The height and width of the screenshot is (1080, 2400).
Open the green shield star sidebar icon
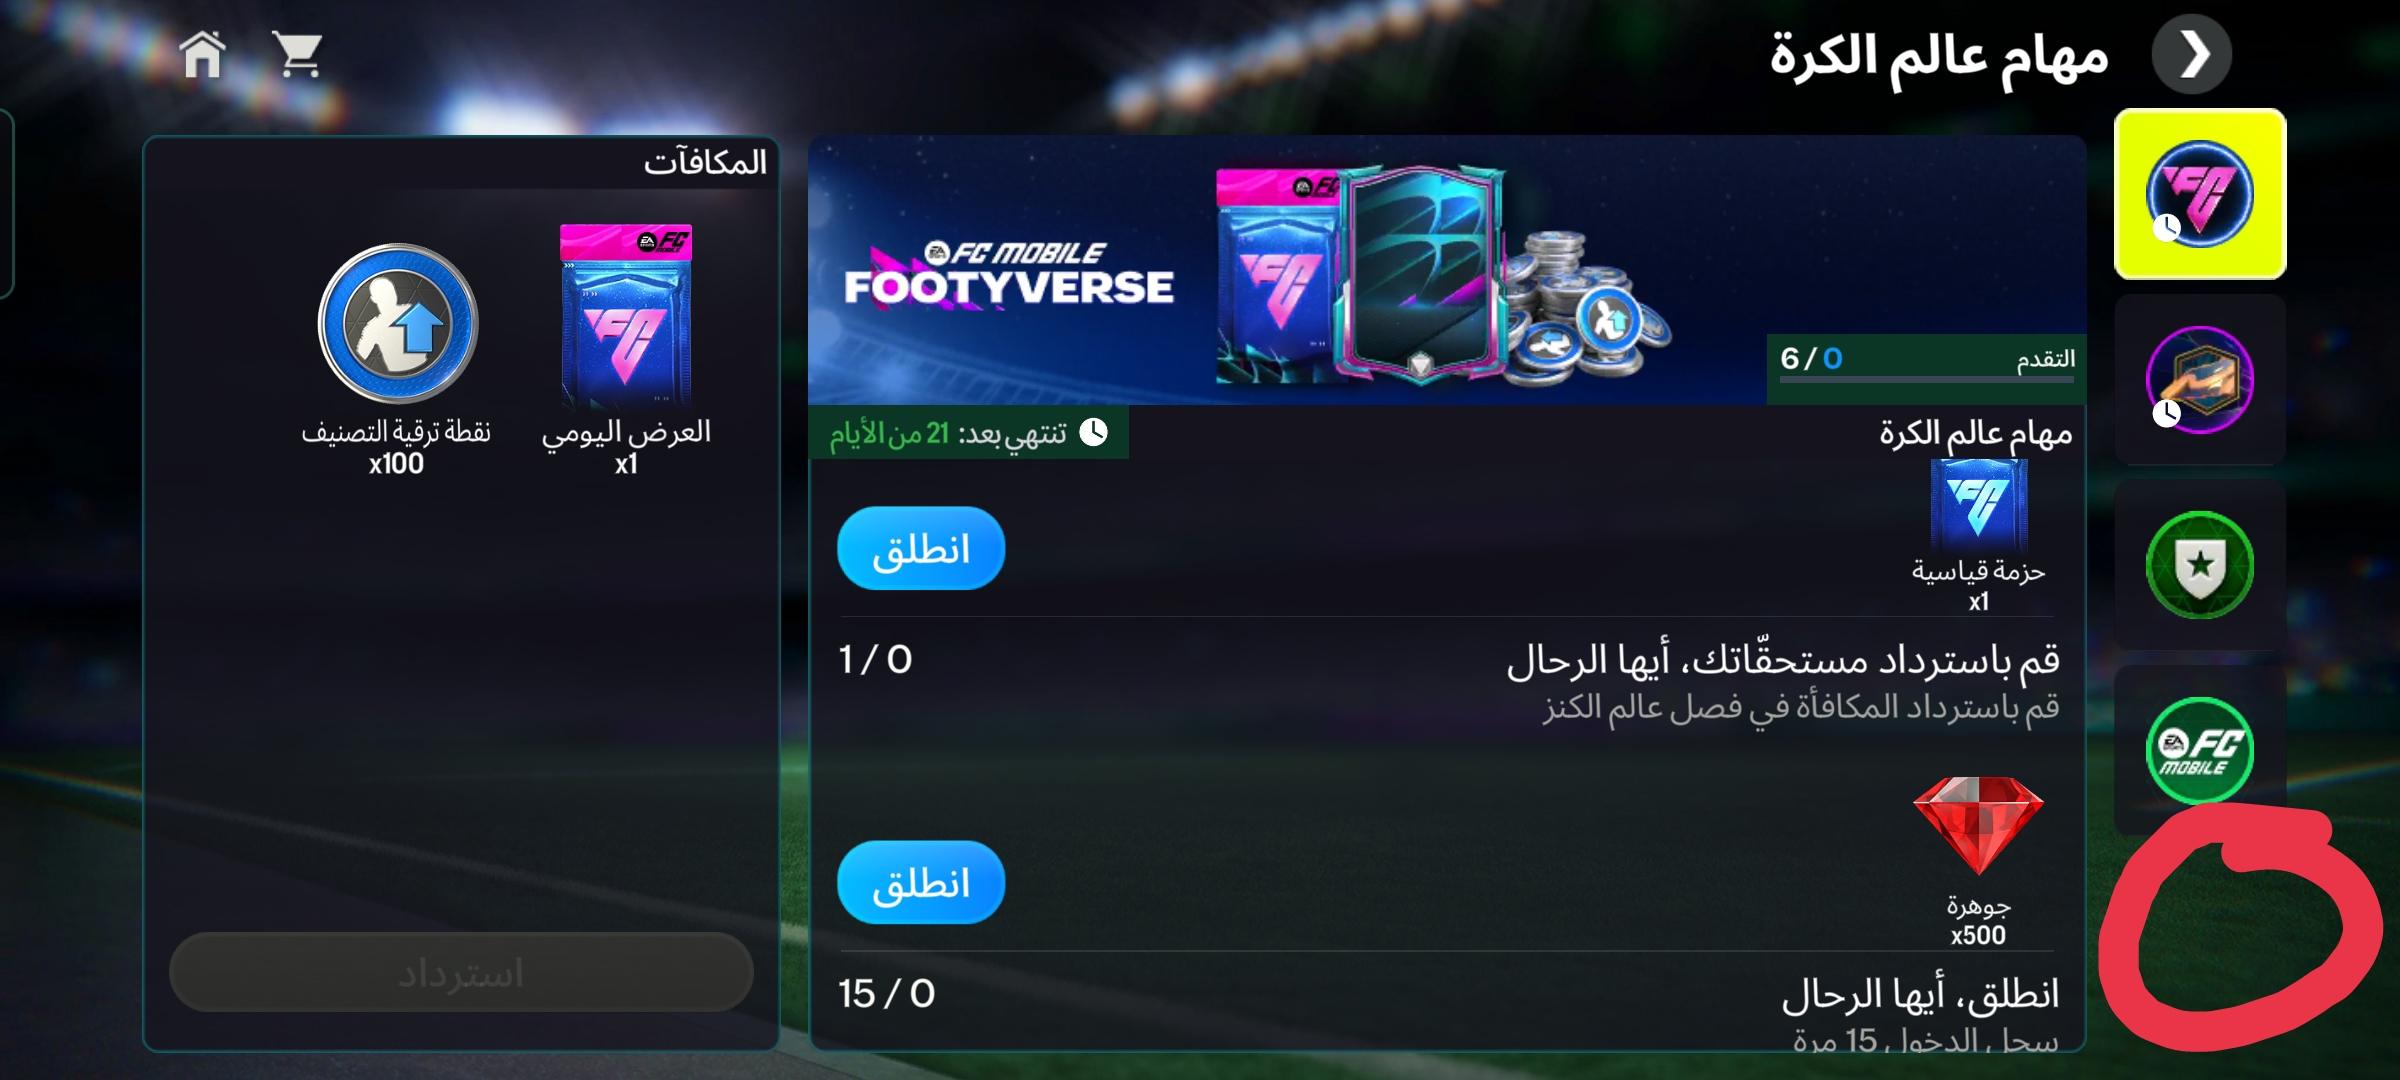pos(2200,565)
